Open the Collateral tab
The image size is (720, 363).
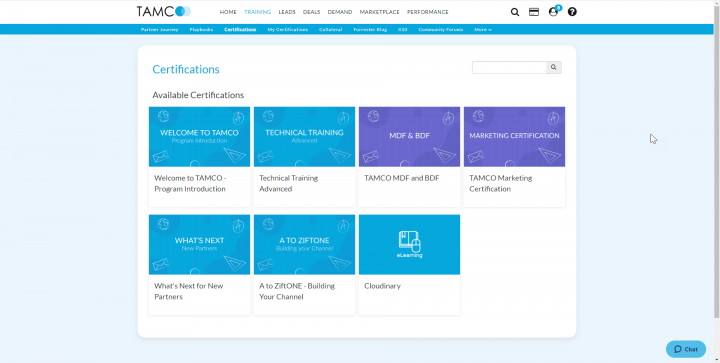pyautogui.click(x=331, y=29)
